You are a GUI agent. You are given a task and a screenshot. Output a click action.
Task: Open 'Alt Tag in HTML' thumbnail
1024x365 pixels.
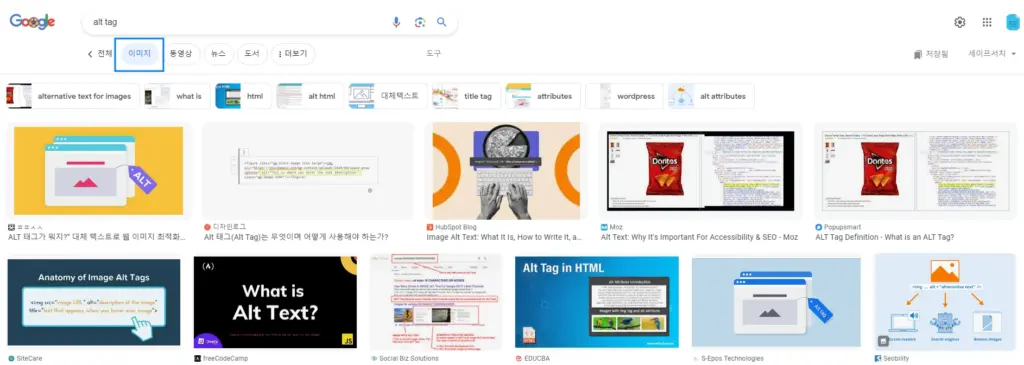[597, 302]
